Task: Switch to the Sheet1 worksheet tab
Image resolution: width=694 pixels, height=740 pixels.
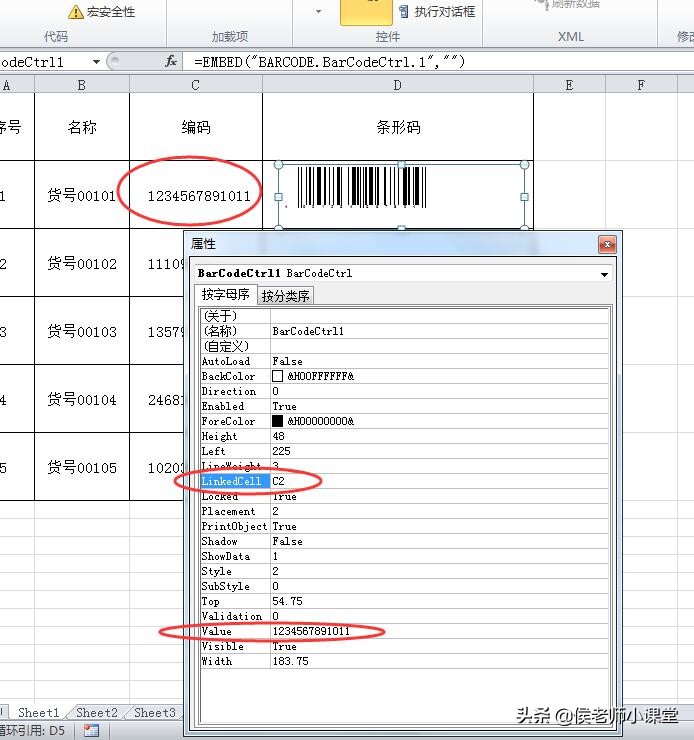Action: (39, 712)
